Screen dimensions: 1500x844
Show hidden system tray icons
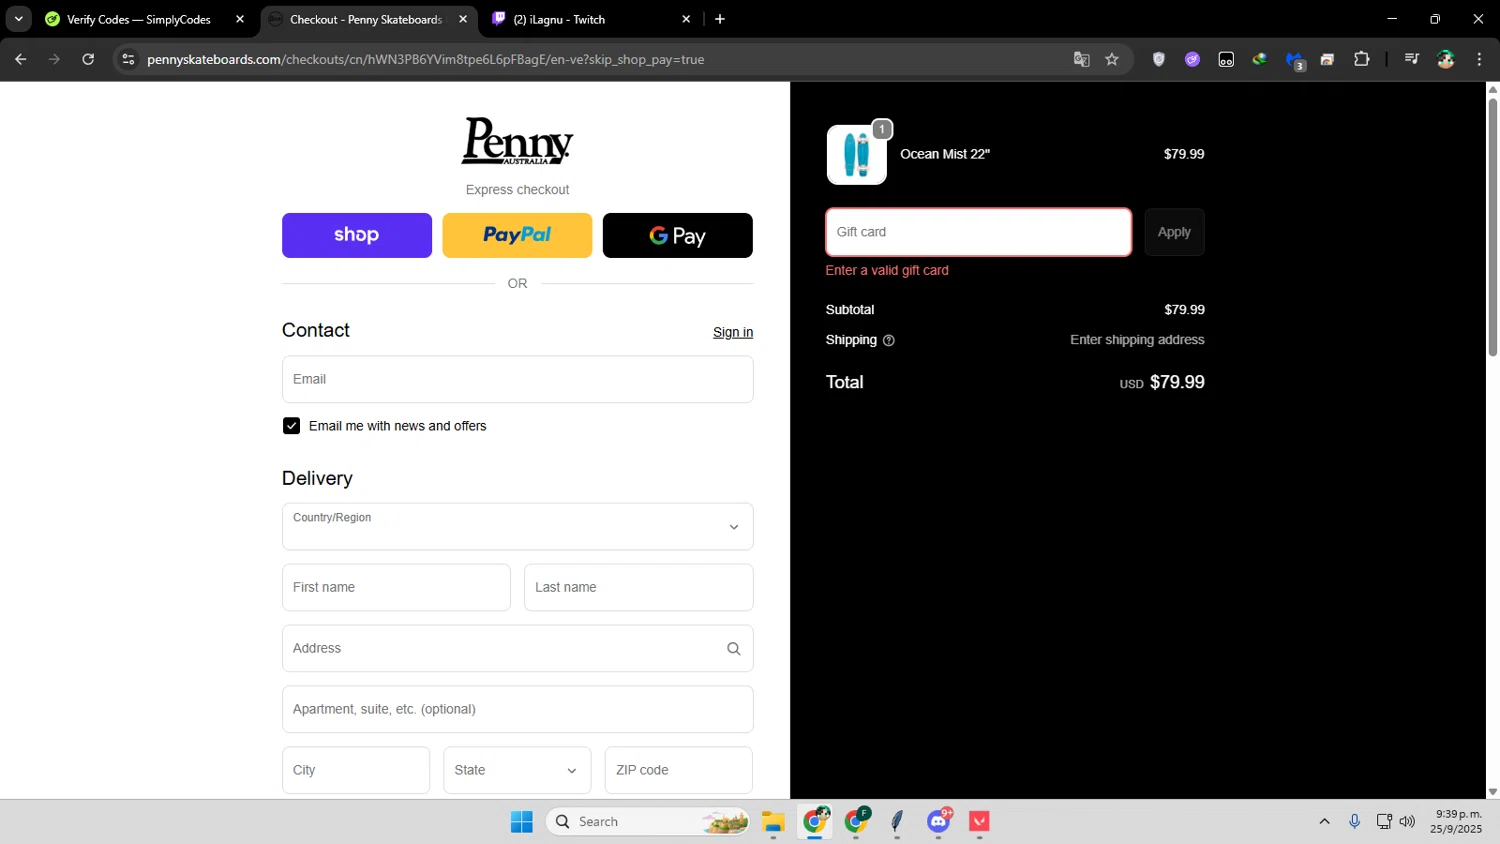click(1324, 821)
